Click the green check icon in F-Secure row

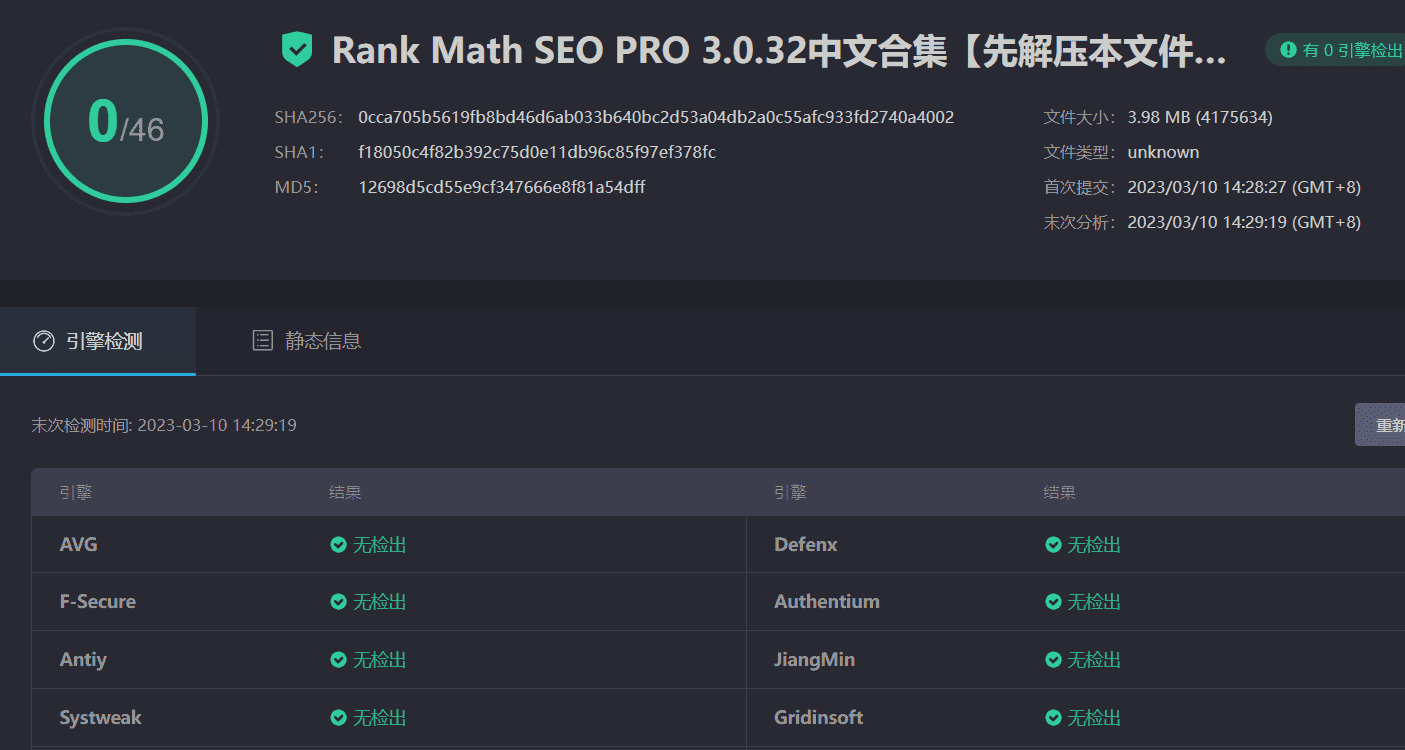point(339,602)
